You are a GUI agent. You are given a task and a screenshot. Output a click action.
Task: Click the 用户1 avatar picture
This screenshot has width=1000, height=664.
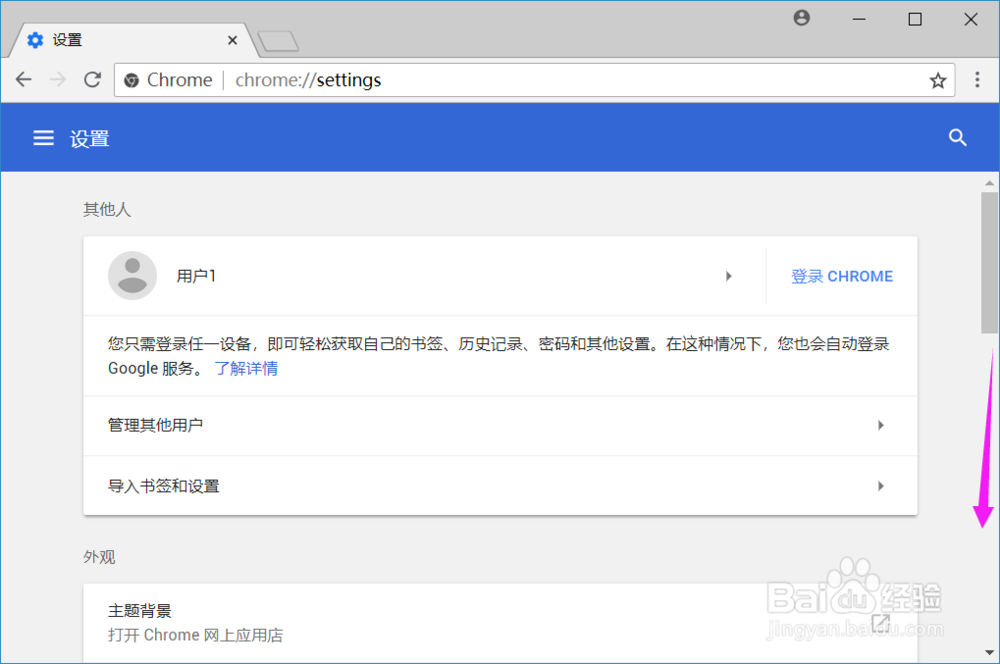[133, 276]
